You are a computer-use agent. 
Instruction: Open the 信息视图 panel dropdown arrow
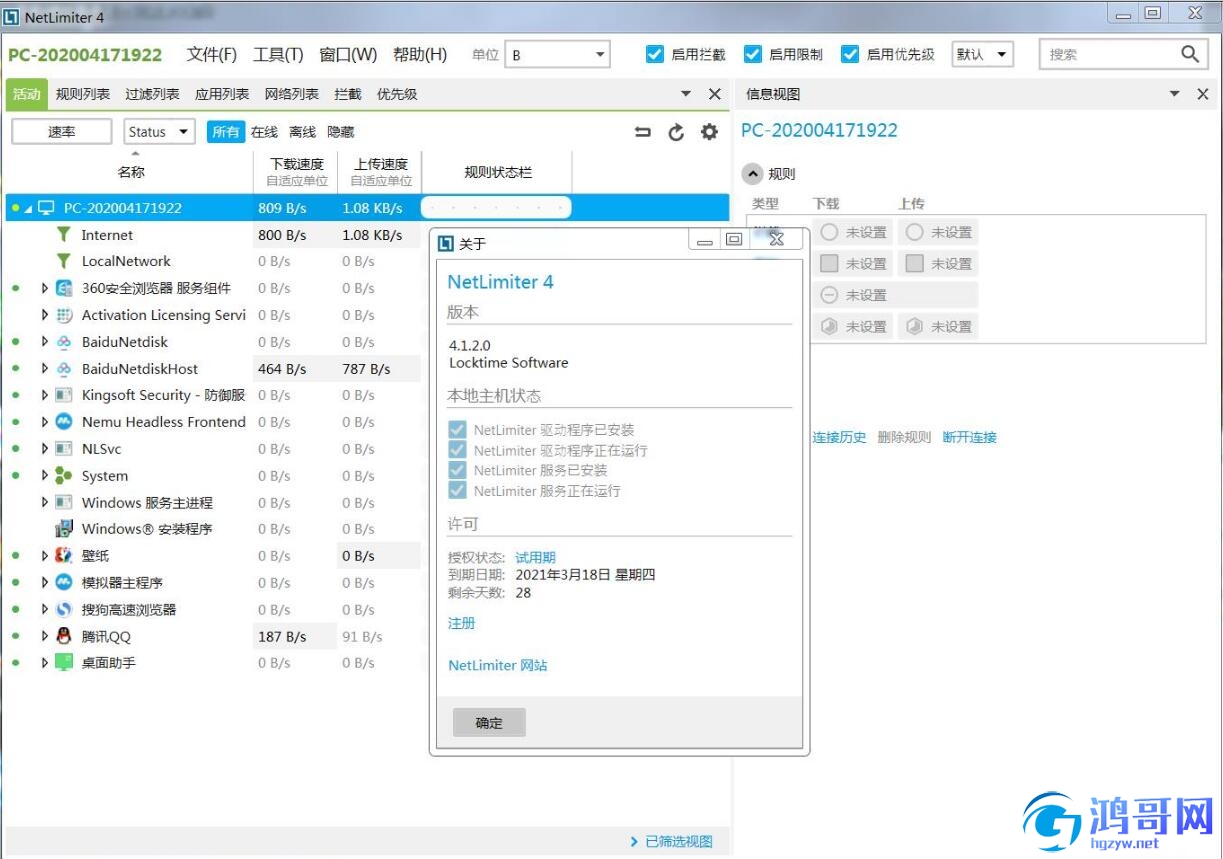pyautogui.click(x=1175, y=94)
